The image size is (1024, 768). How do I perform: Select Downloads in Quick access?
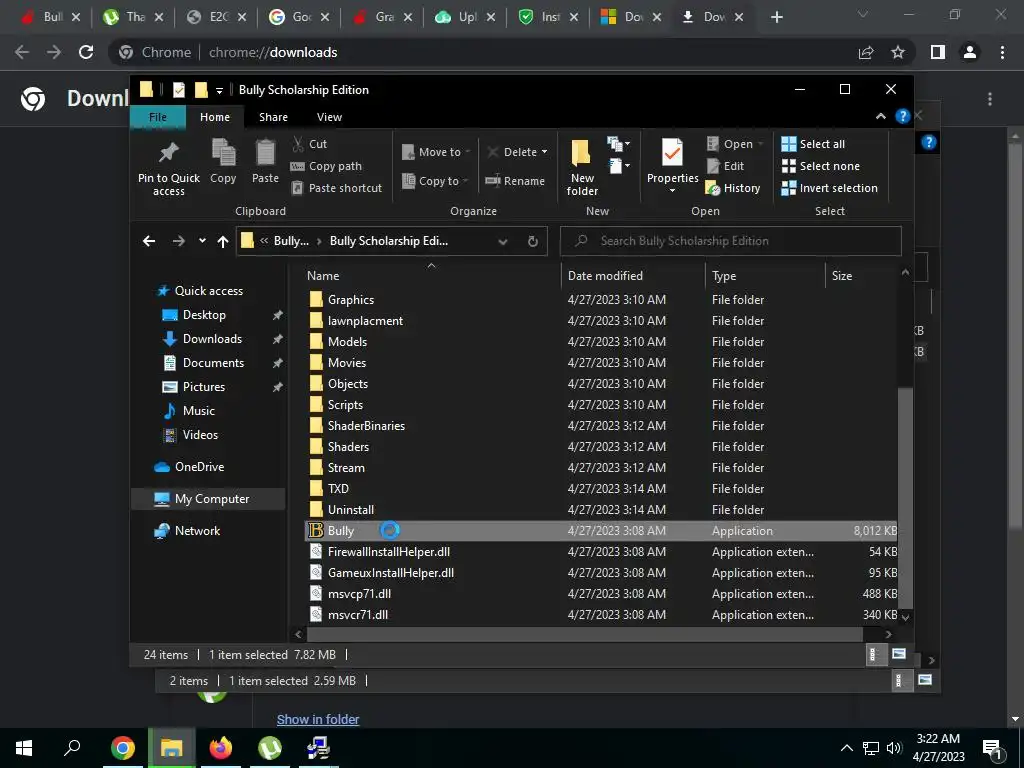pyautogui.click(x=212, y=339)
